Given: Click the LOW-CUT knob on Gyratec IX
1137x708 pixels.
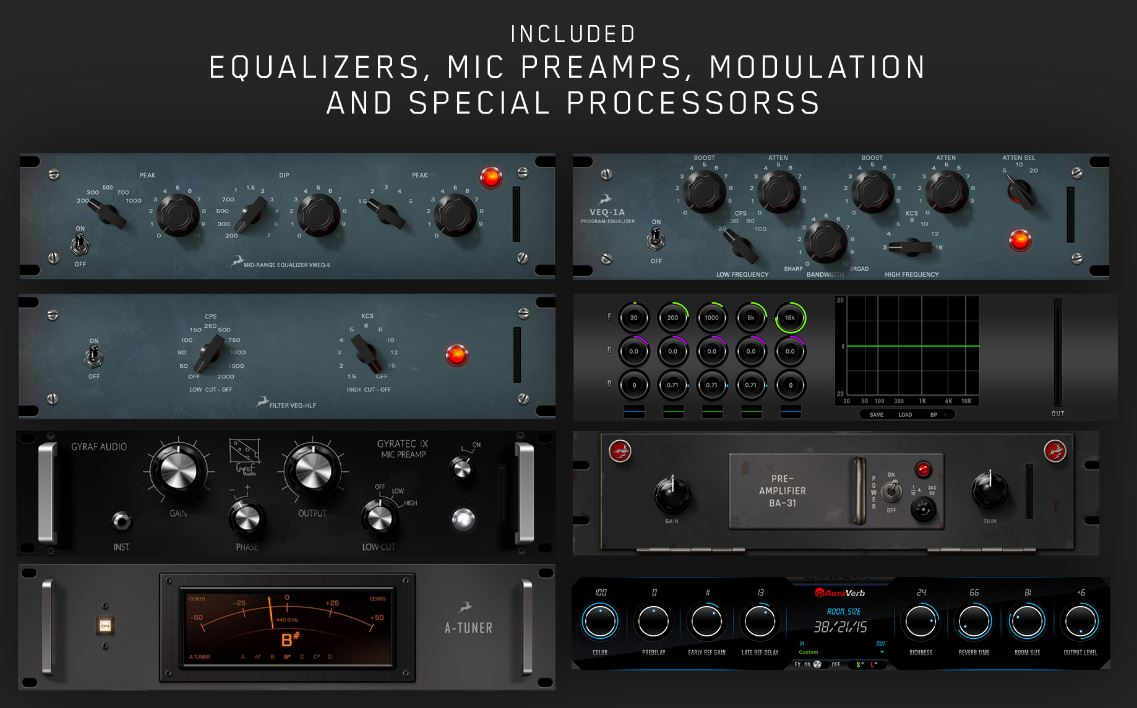Looking at the screenshot, I should [x=378, y=518].
